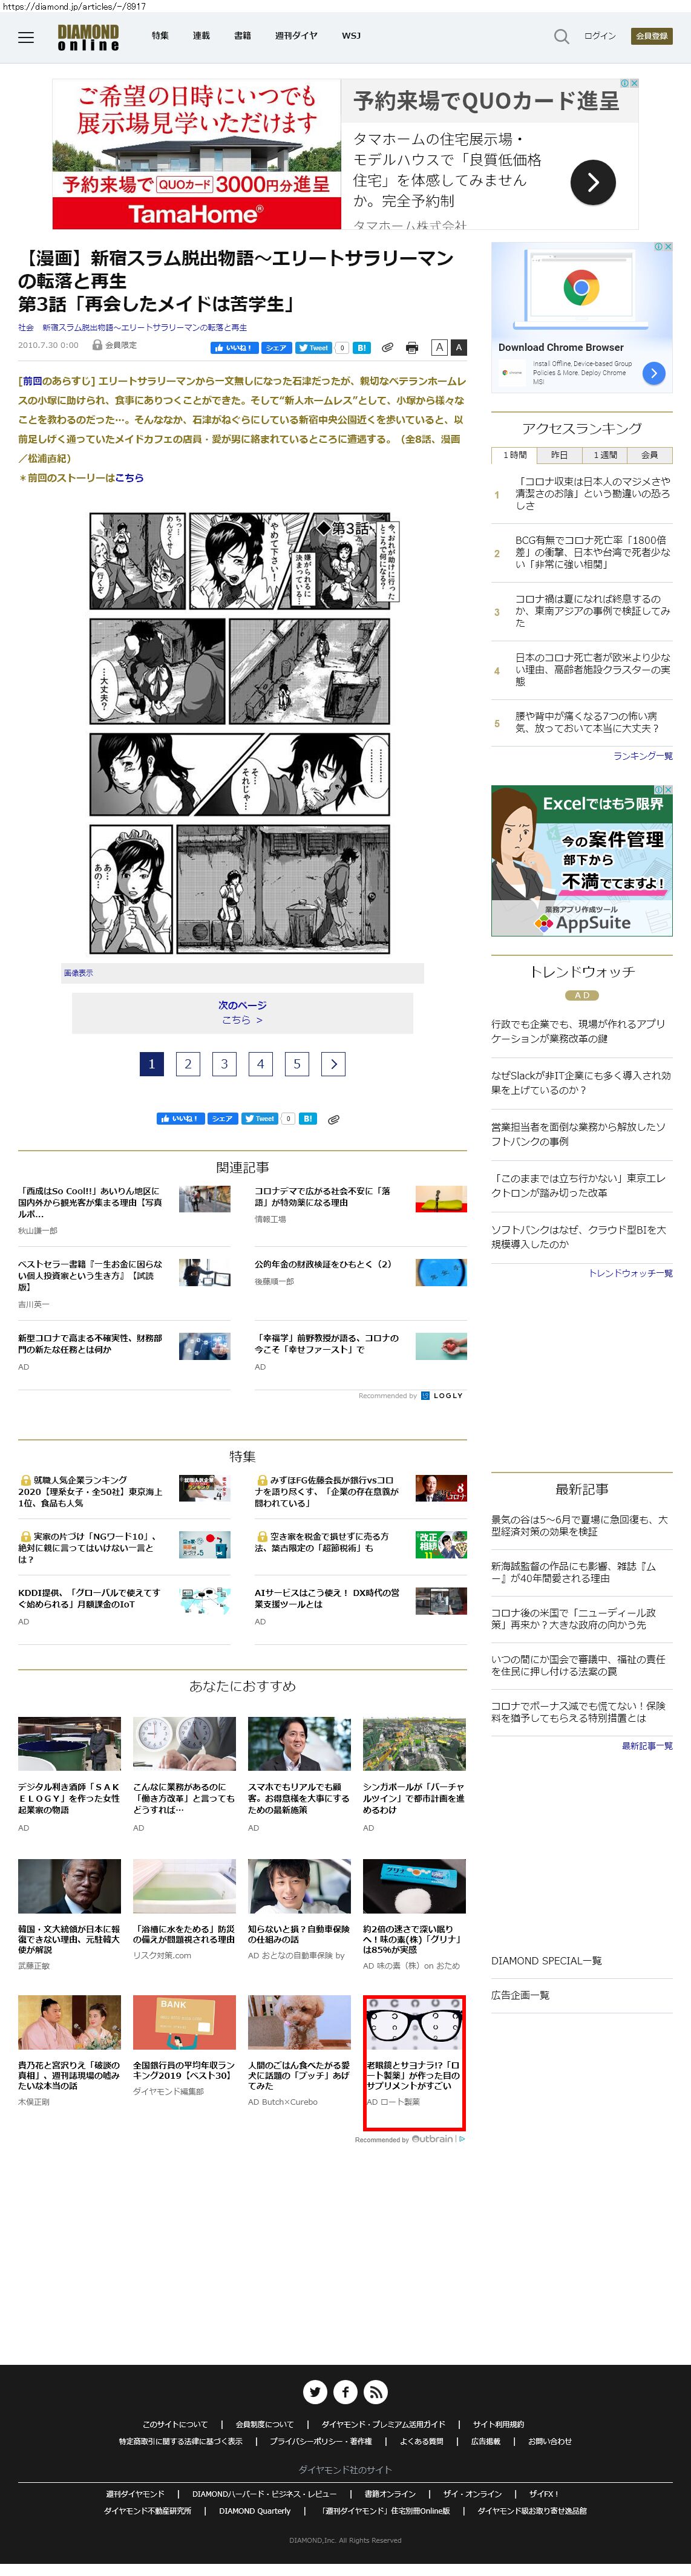Image resolution: width=691 pixels, height=2576 pixels.
Task: Select current page 1 in pagination
Action: tap(152, 1064)
